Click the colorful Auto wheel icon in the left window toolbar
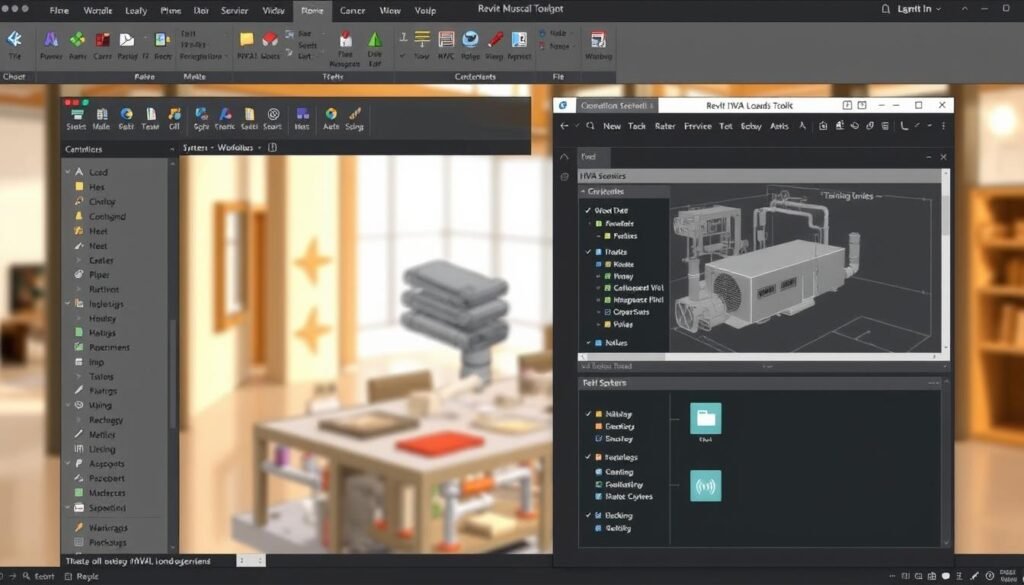The width and height of the screenshot is (1024, 585). [x=331, y=114]
